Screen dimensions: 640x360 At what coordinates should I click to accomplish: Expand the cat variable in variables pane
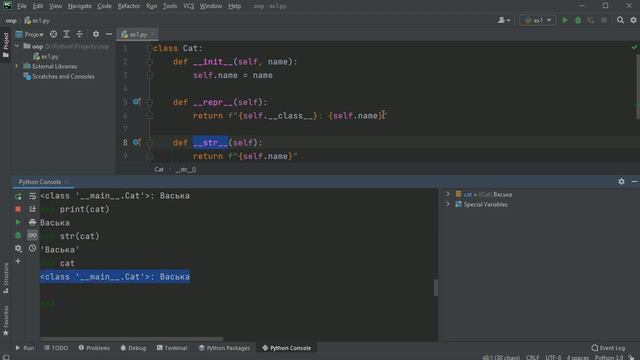click(448, 194)
